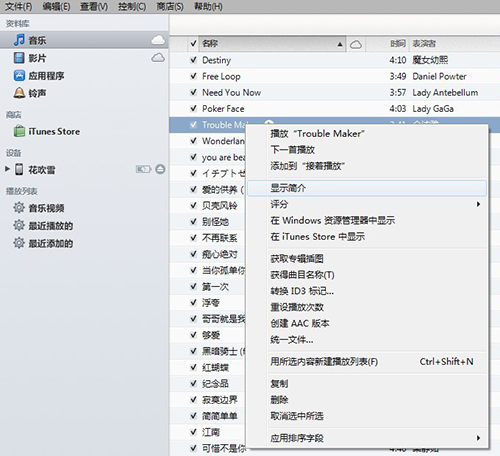Click the iCloud column header icon
Image resolution: width=500 pixels, height=456 pixels.
coord(356,44)
